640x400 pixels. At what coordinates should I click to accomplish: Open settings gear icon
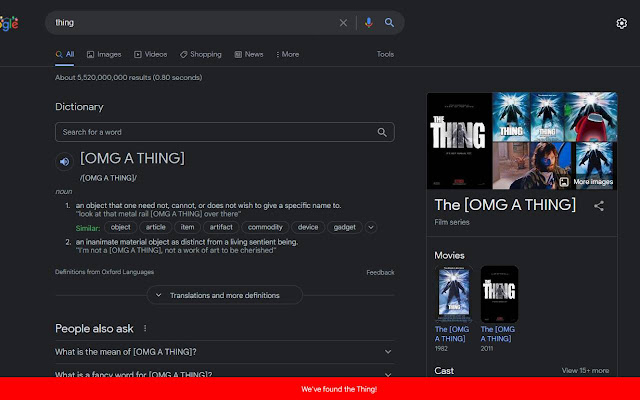(621, 23)
